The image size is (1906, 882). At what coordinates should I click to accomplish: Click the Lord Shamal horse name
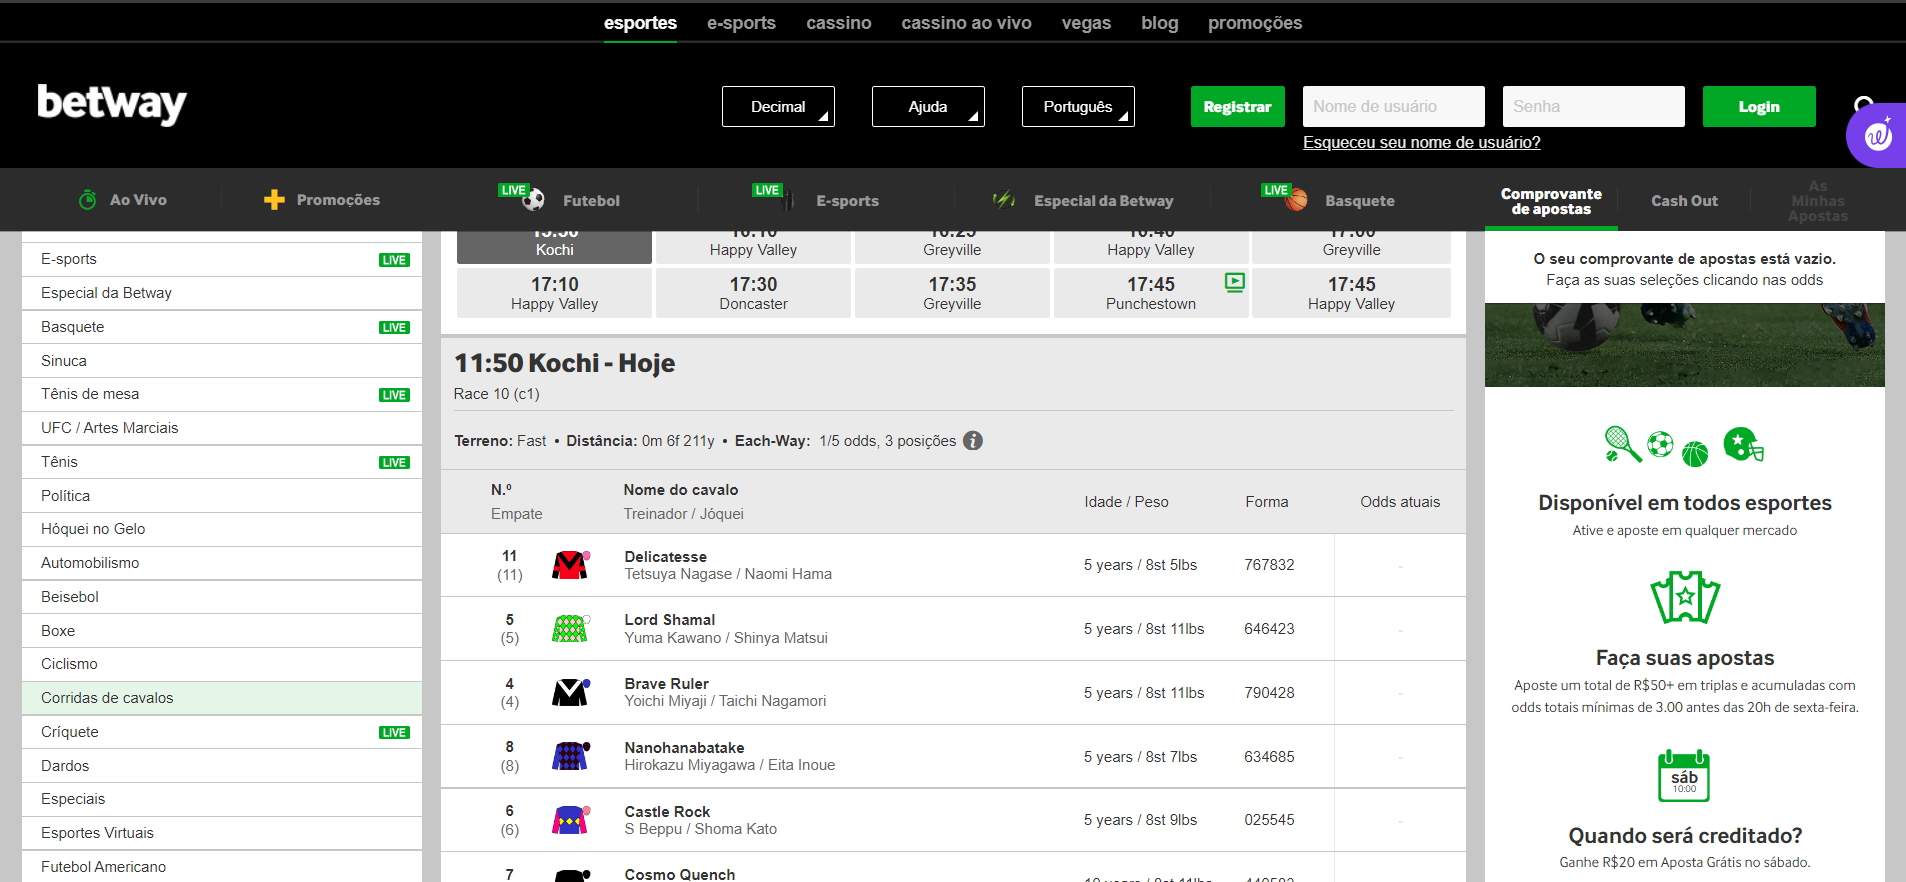pyautogui.click(x=670, y=620)
